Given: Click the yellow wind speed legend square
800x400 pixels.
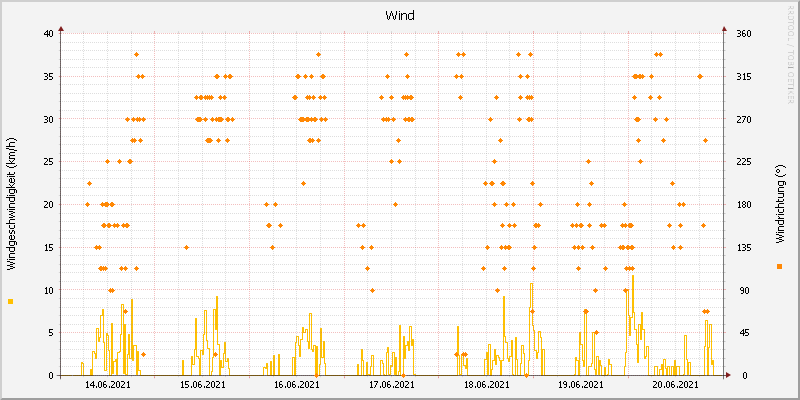Looking at the screenshot, I should (x=11, y=302).
